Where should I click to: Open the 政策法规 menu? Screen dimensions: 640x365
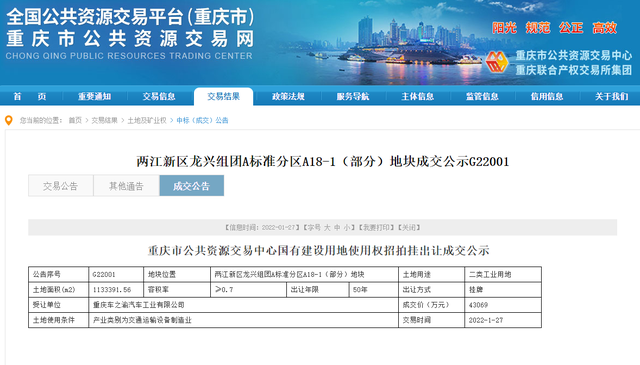[288, 97]
